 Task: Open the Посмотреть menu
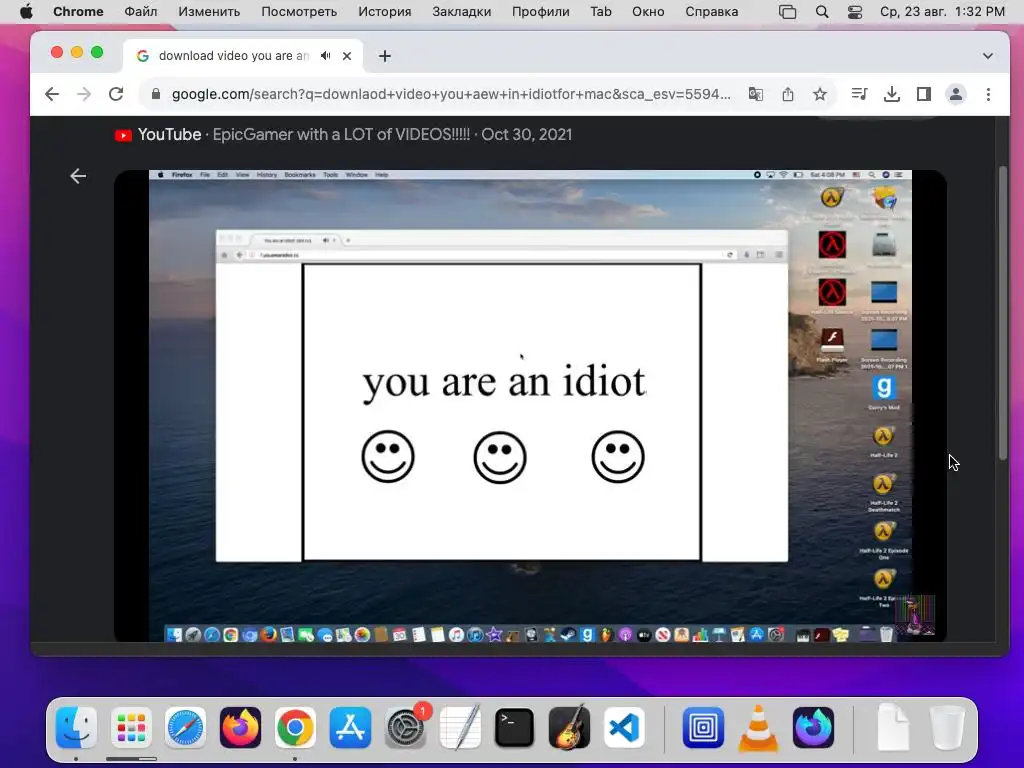tap(299, 12)
